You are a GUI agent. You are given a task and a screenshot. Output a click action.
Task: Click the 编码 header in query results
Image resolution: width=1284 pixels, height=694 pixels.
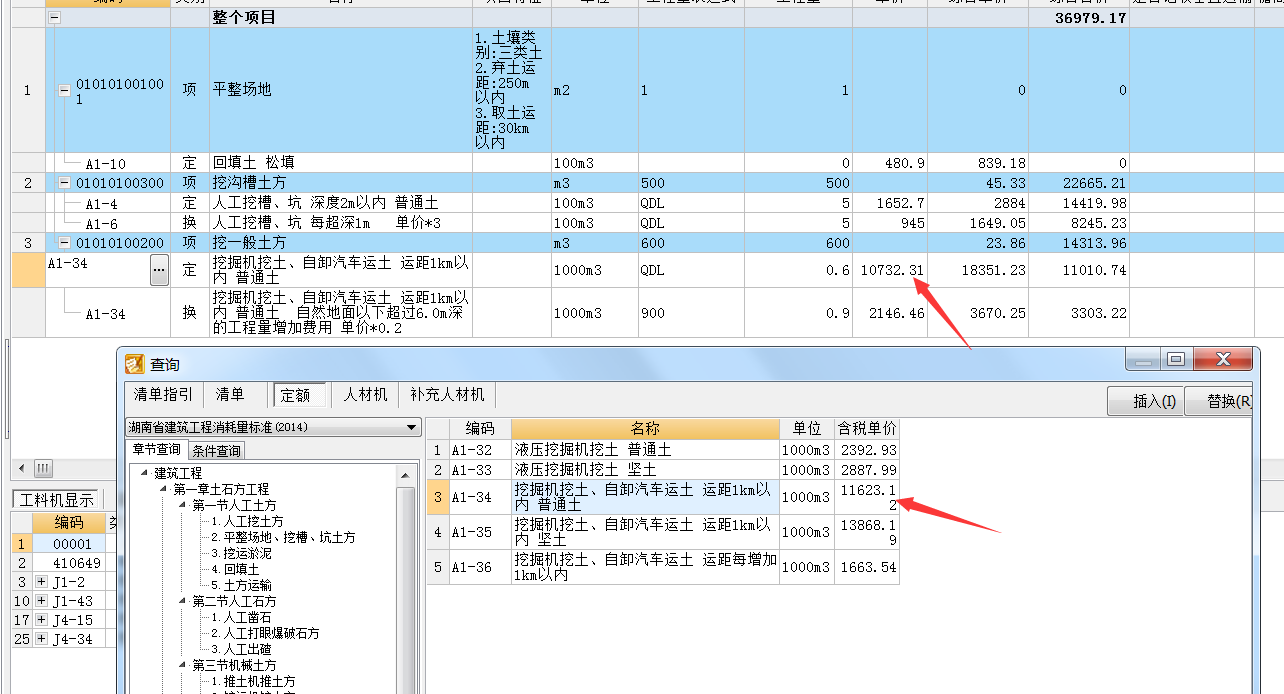pyautogui.click(x=480, y=429)
